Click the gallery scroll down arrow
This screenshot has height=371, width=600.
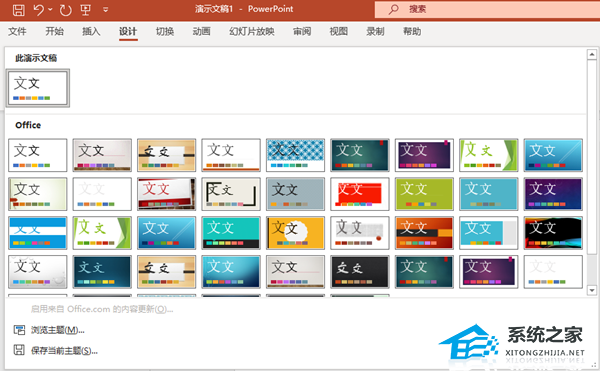(592, 290)
